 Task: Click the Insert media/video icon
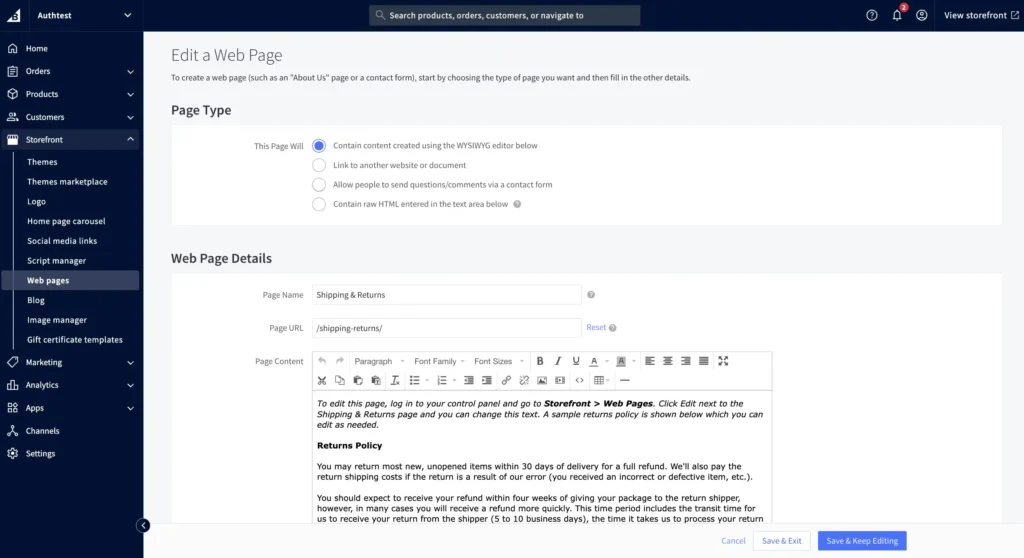click(560, 380)
